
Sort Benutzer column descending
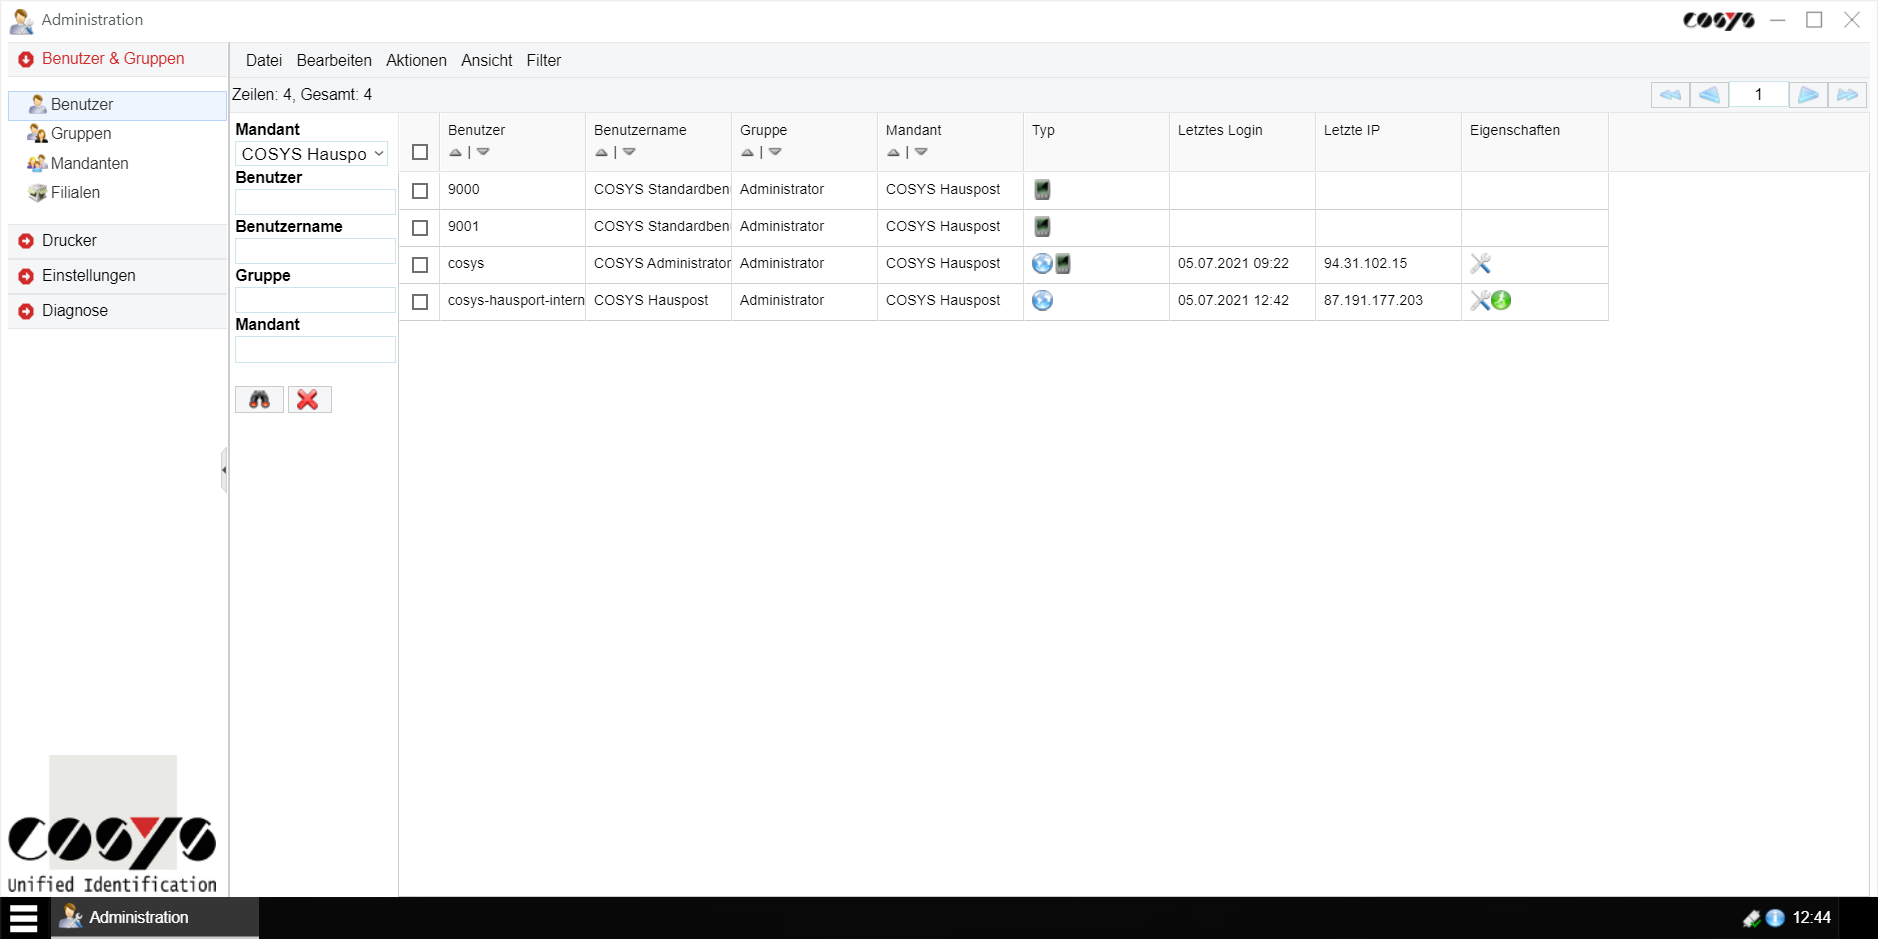tap(483, 153)
